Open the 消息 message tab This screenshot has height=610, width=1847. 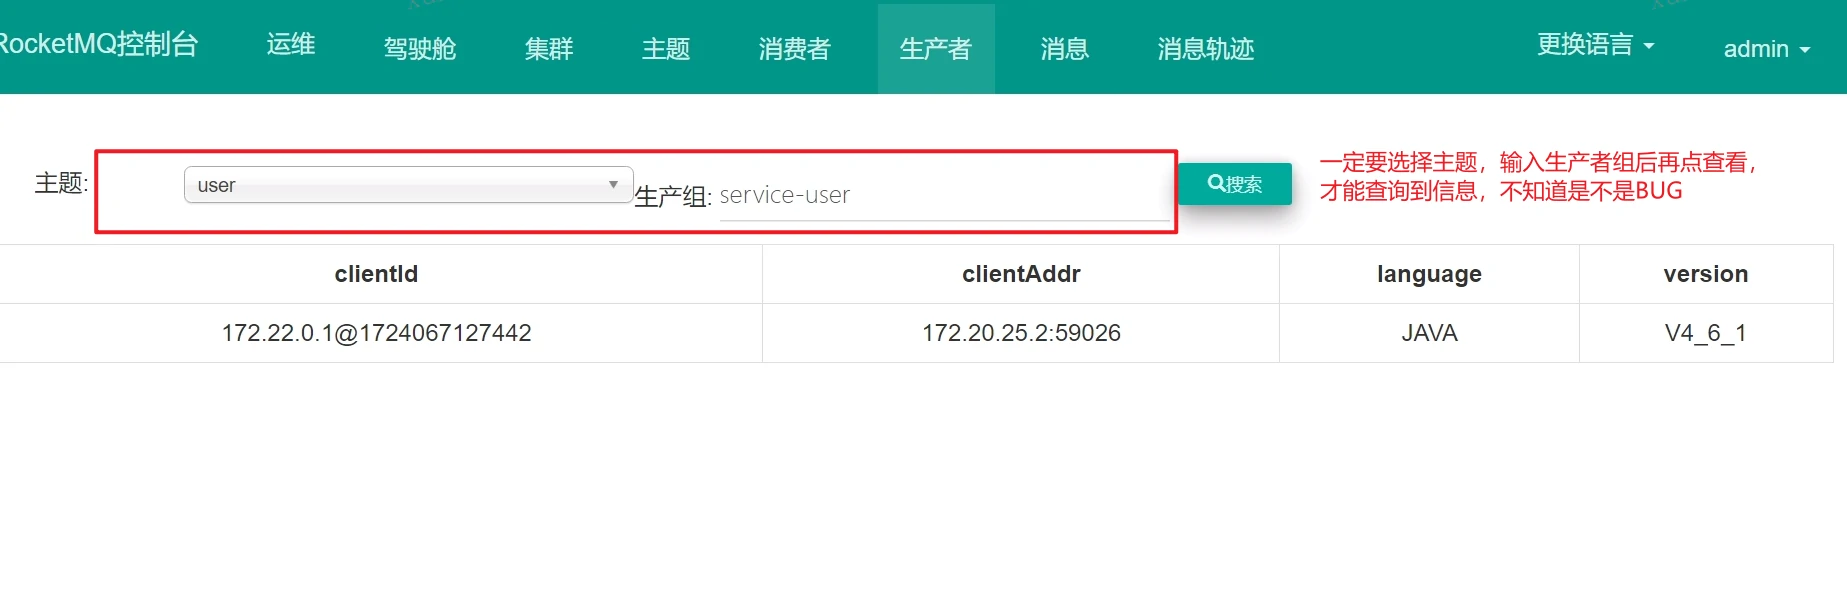[x=1065, y=49]
